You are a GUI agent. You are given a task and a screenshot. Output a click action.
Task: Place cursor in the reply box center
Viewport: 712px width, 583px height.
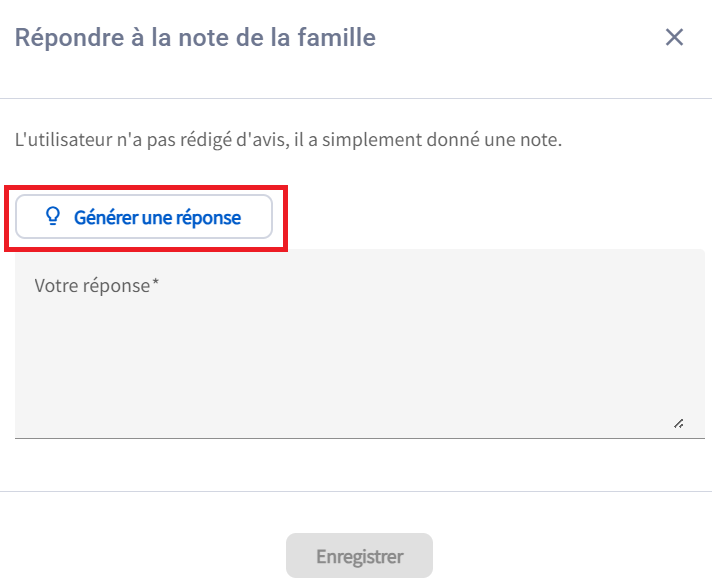[359, 343]
